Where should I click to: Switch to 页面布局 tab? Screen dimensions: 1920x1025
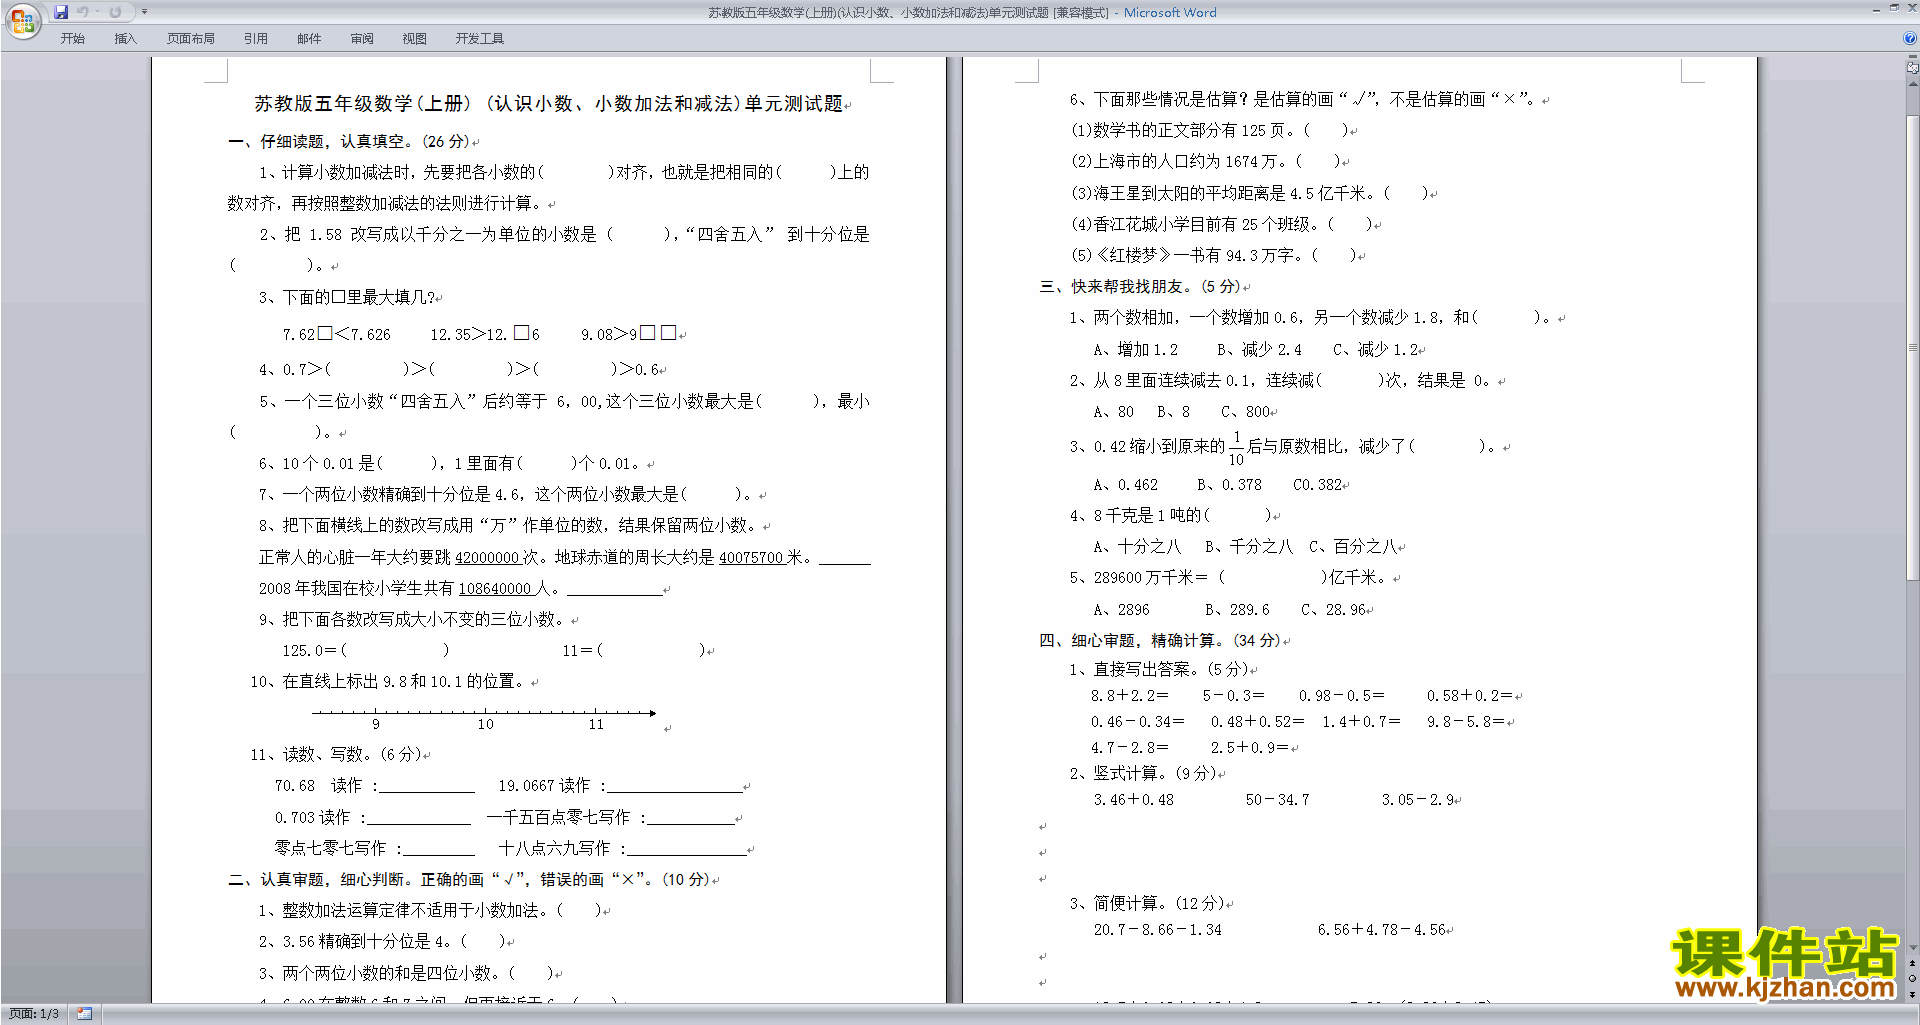(x=191, y=39)
